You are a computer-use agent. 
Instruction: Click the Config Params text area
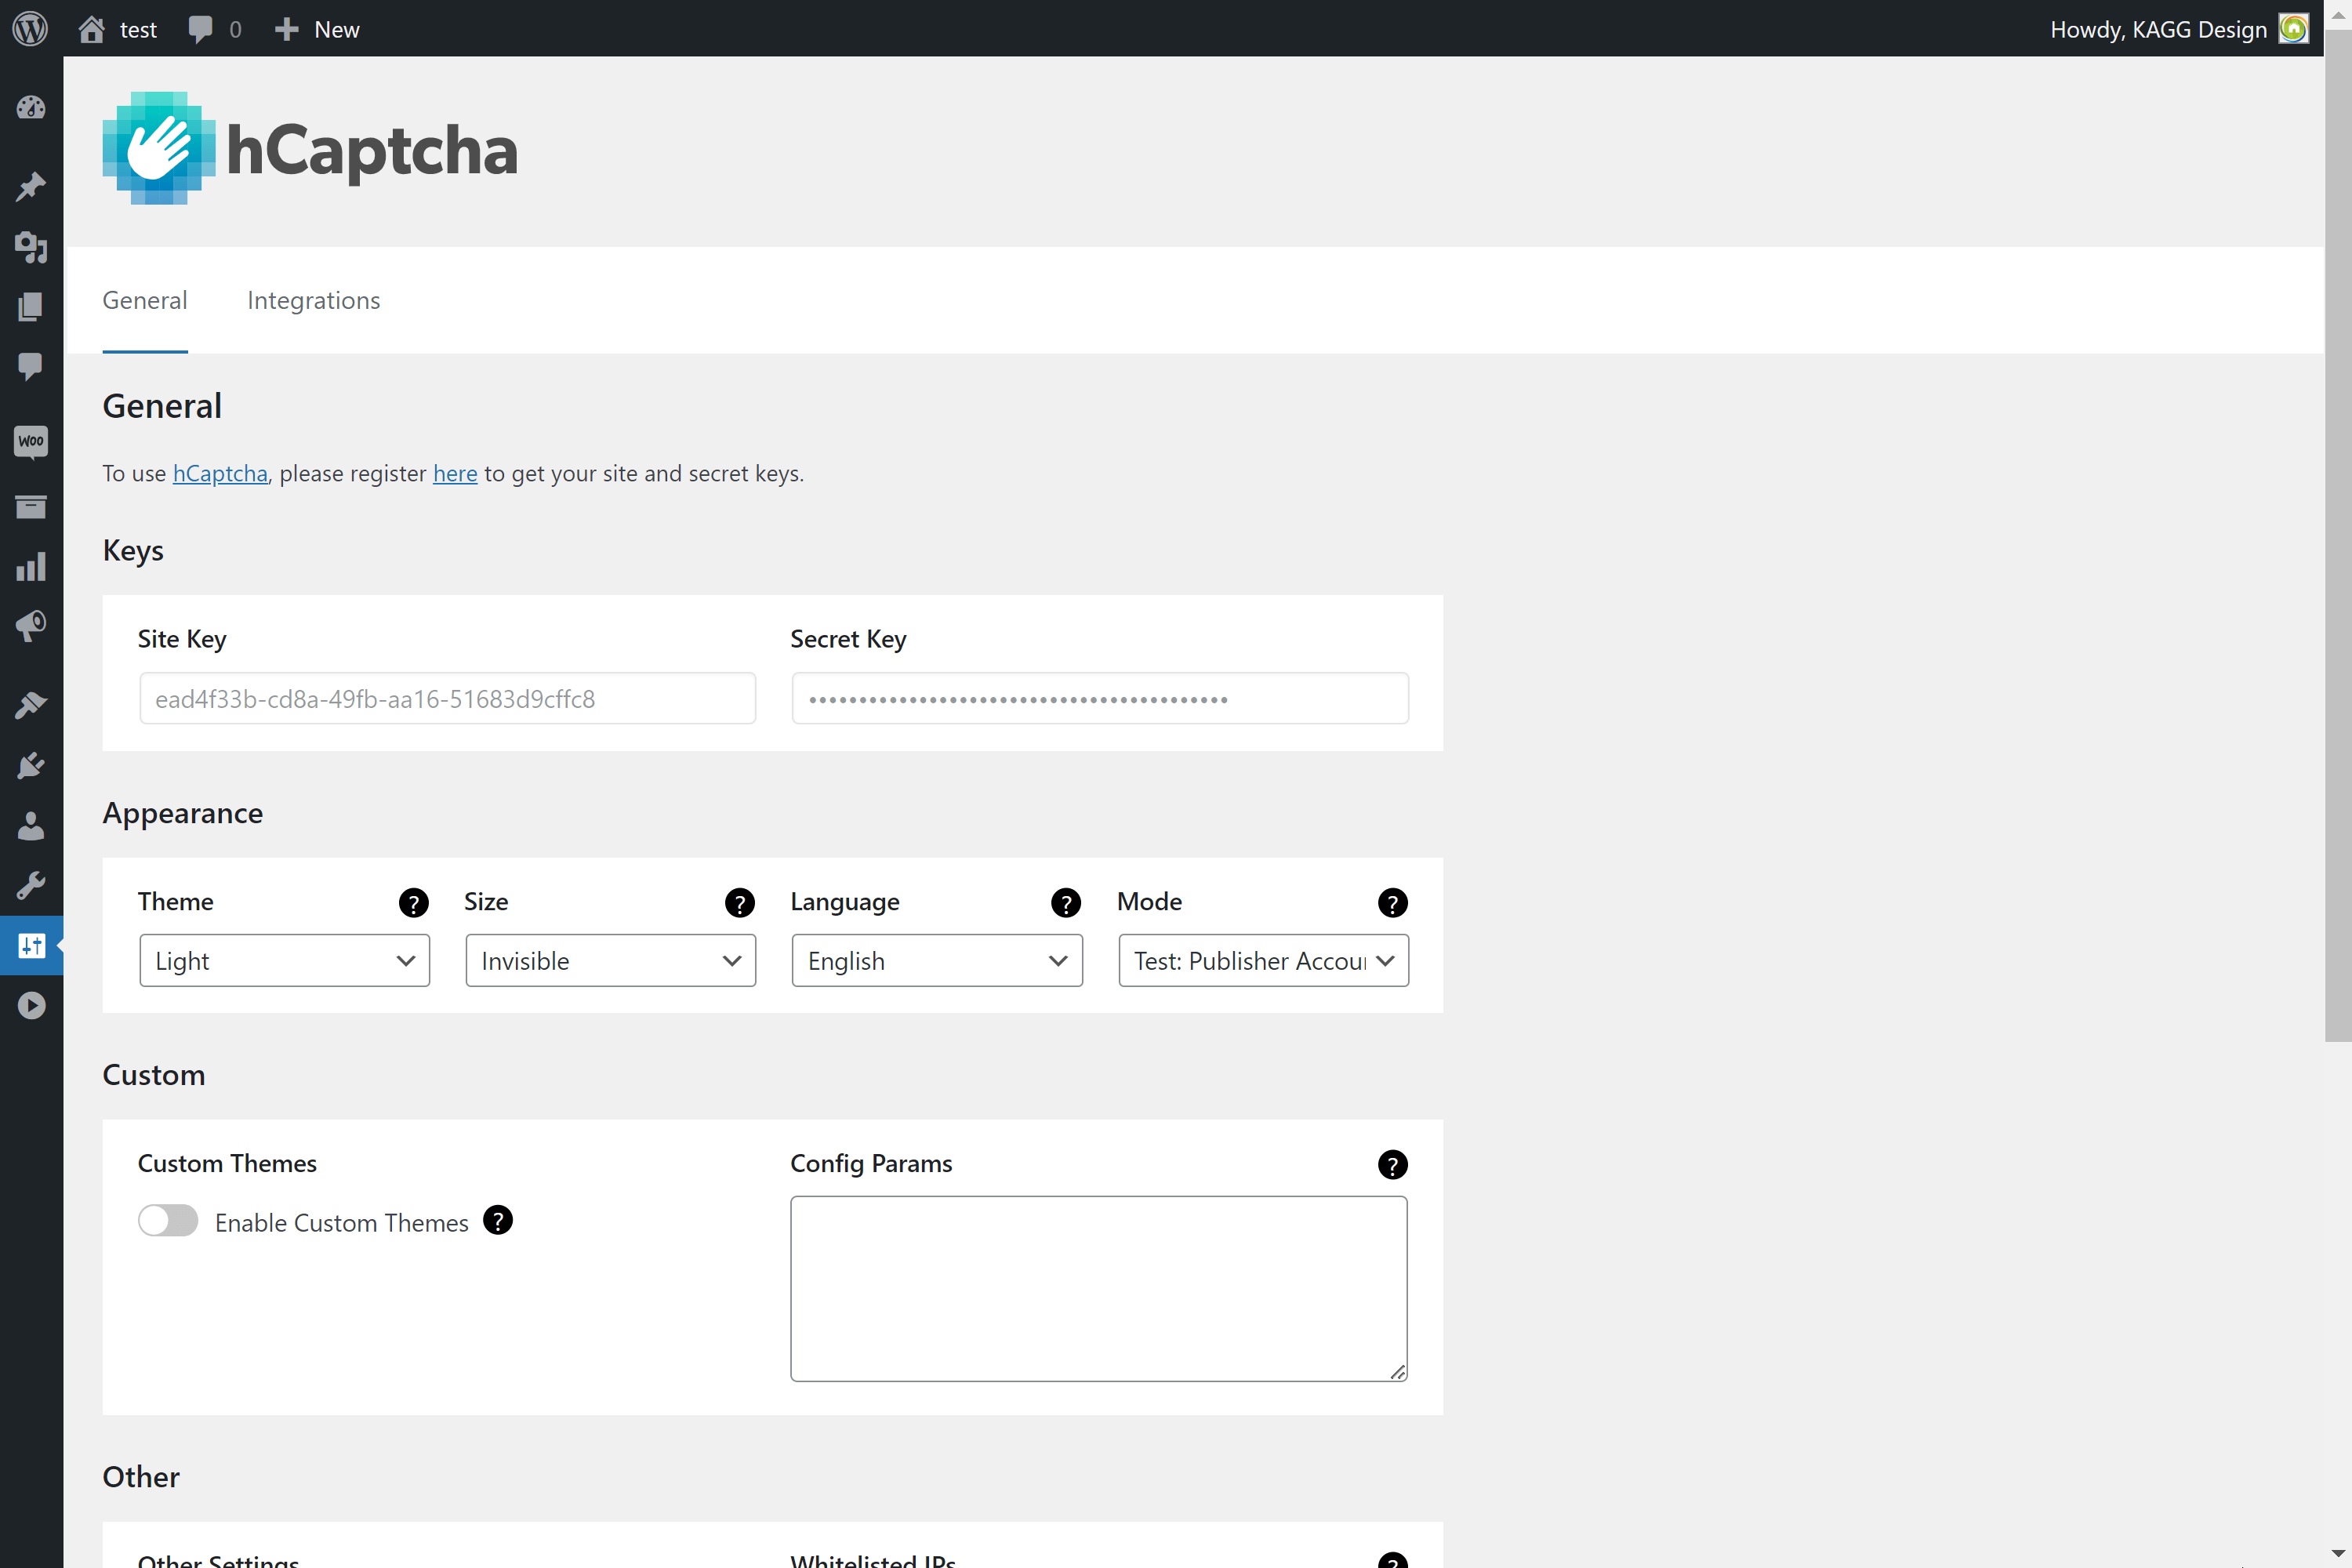(1099, 1287)
